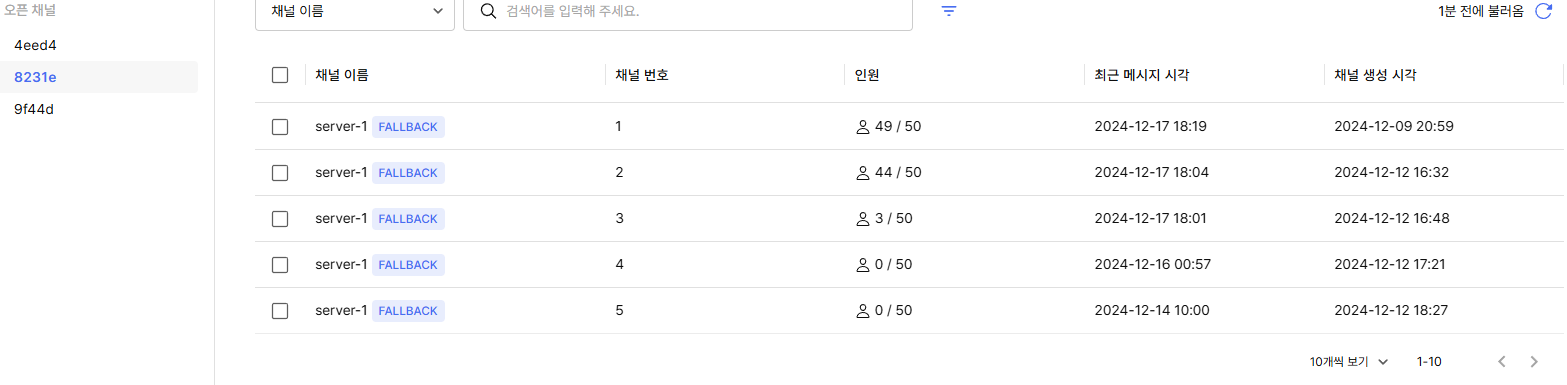Screen dimensions: 1567x385
Task: Click the magnifier search icon
Action: (x=489, y=11)
